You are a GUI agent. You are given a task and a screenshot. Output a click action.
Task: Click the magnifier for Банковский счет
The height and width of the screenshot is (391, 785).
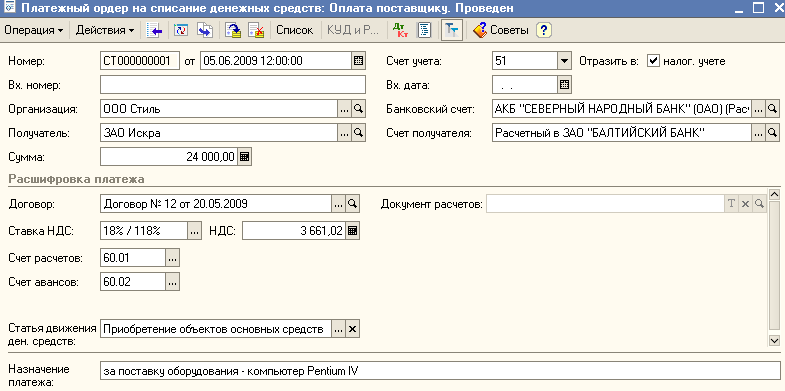(773, 109)
